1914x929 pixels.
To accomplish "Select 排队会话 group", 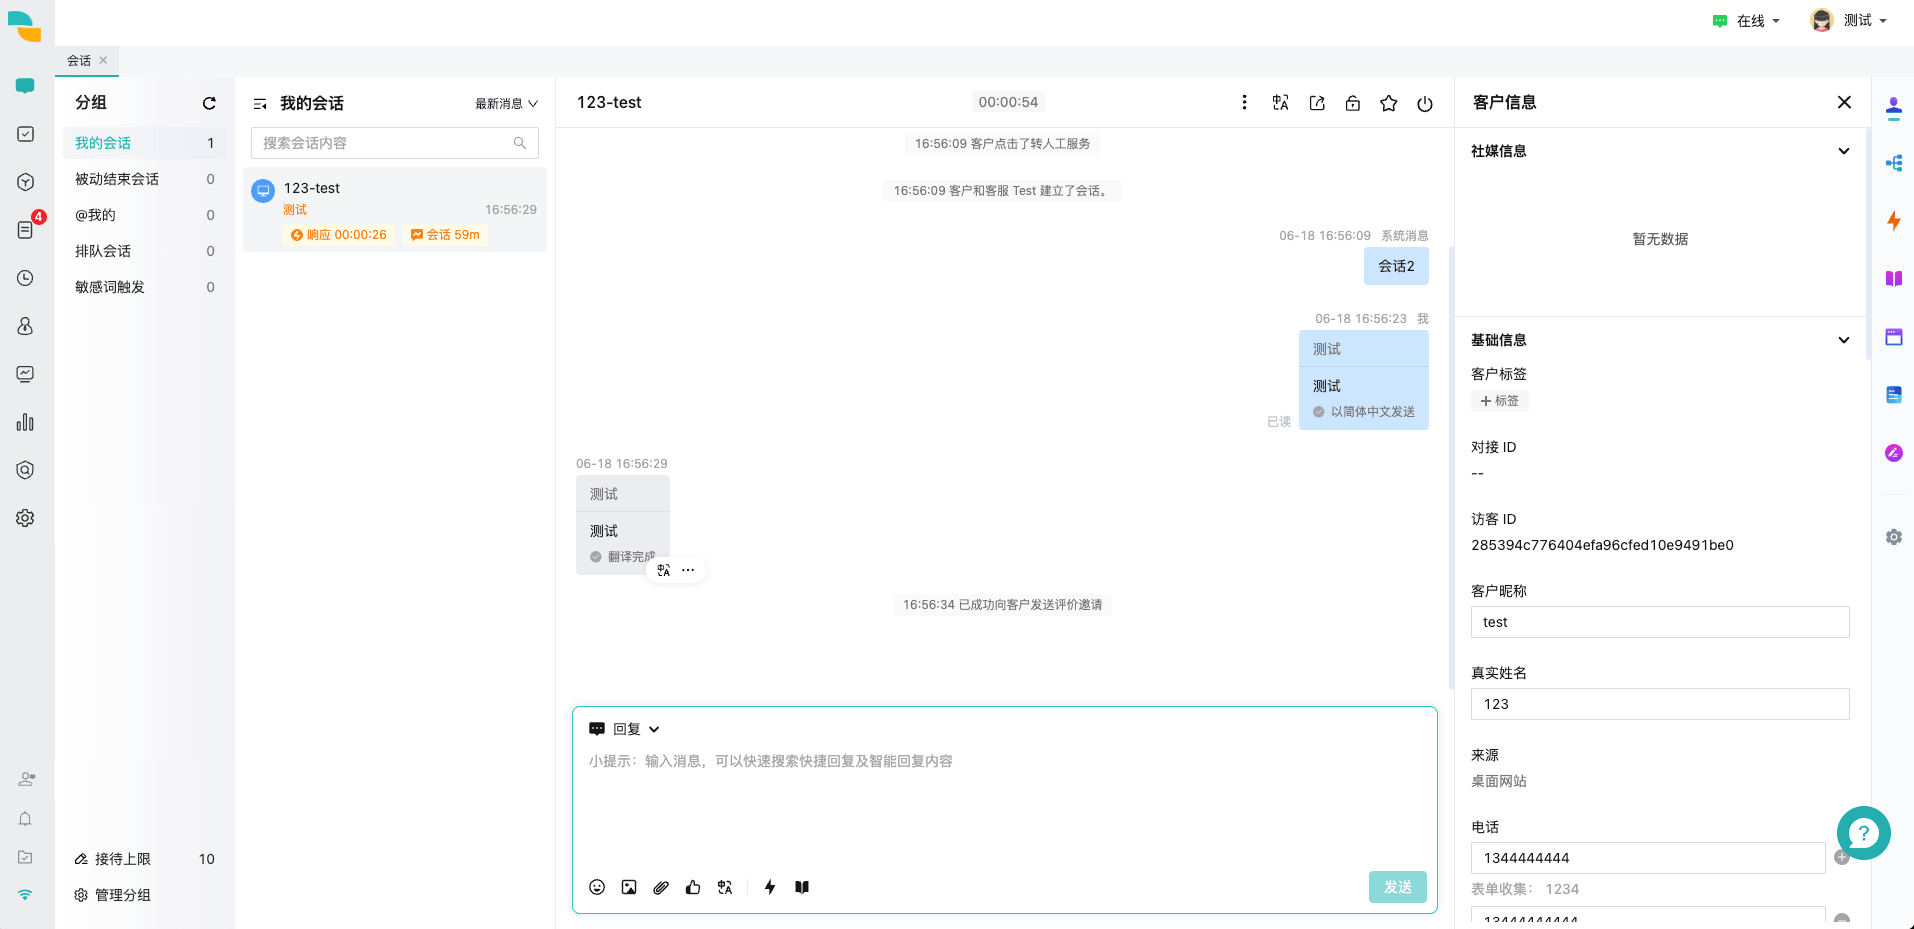I will (145, 251).
